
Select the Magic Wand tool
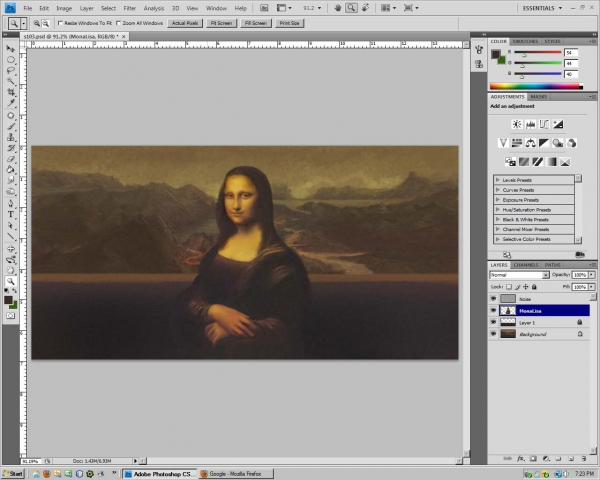pyautogui.click(x=10, y=81)
